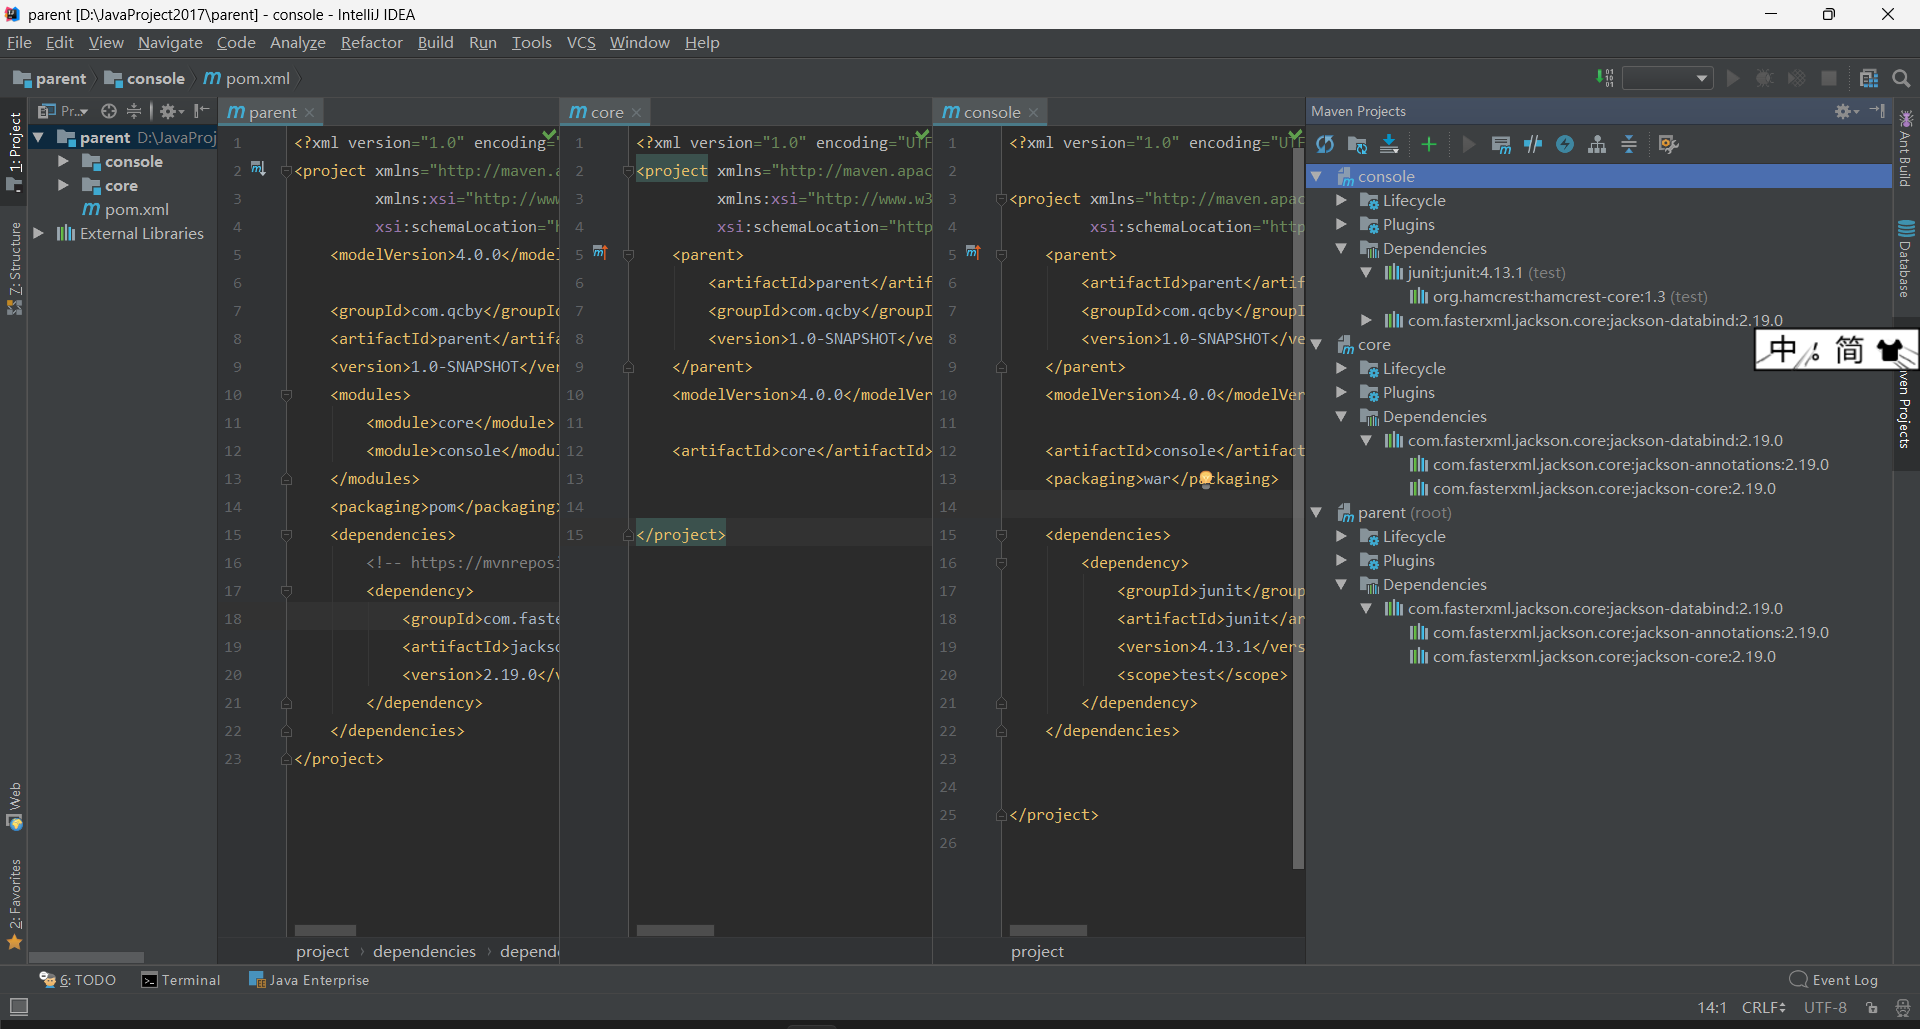
Task: Open the Event Log
Action: tap(1834, 980)
